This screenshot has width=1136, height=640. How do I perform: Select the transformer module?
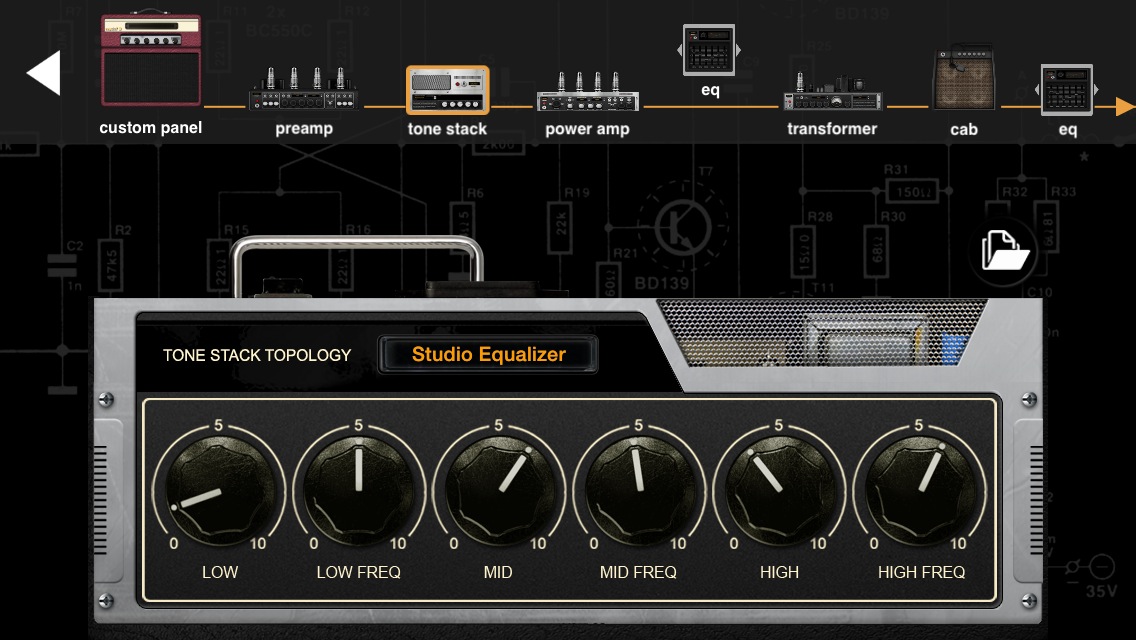point(832,92)
